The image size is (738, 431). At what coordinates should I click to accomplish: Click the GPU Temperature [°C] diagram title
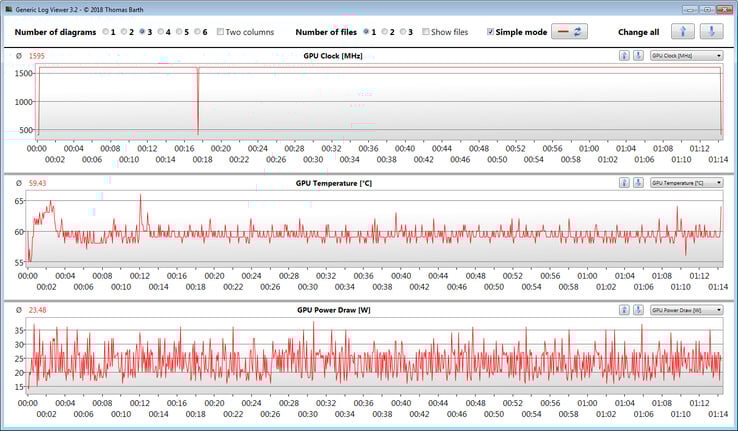(334, 183)
